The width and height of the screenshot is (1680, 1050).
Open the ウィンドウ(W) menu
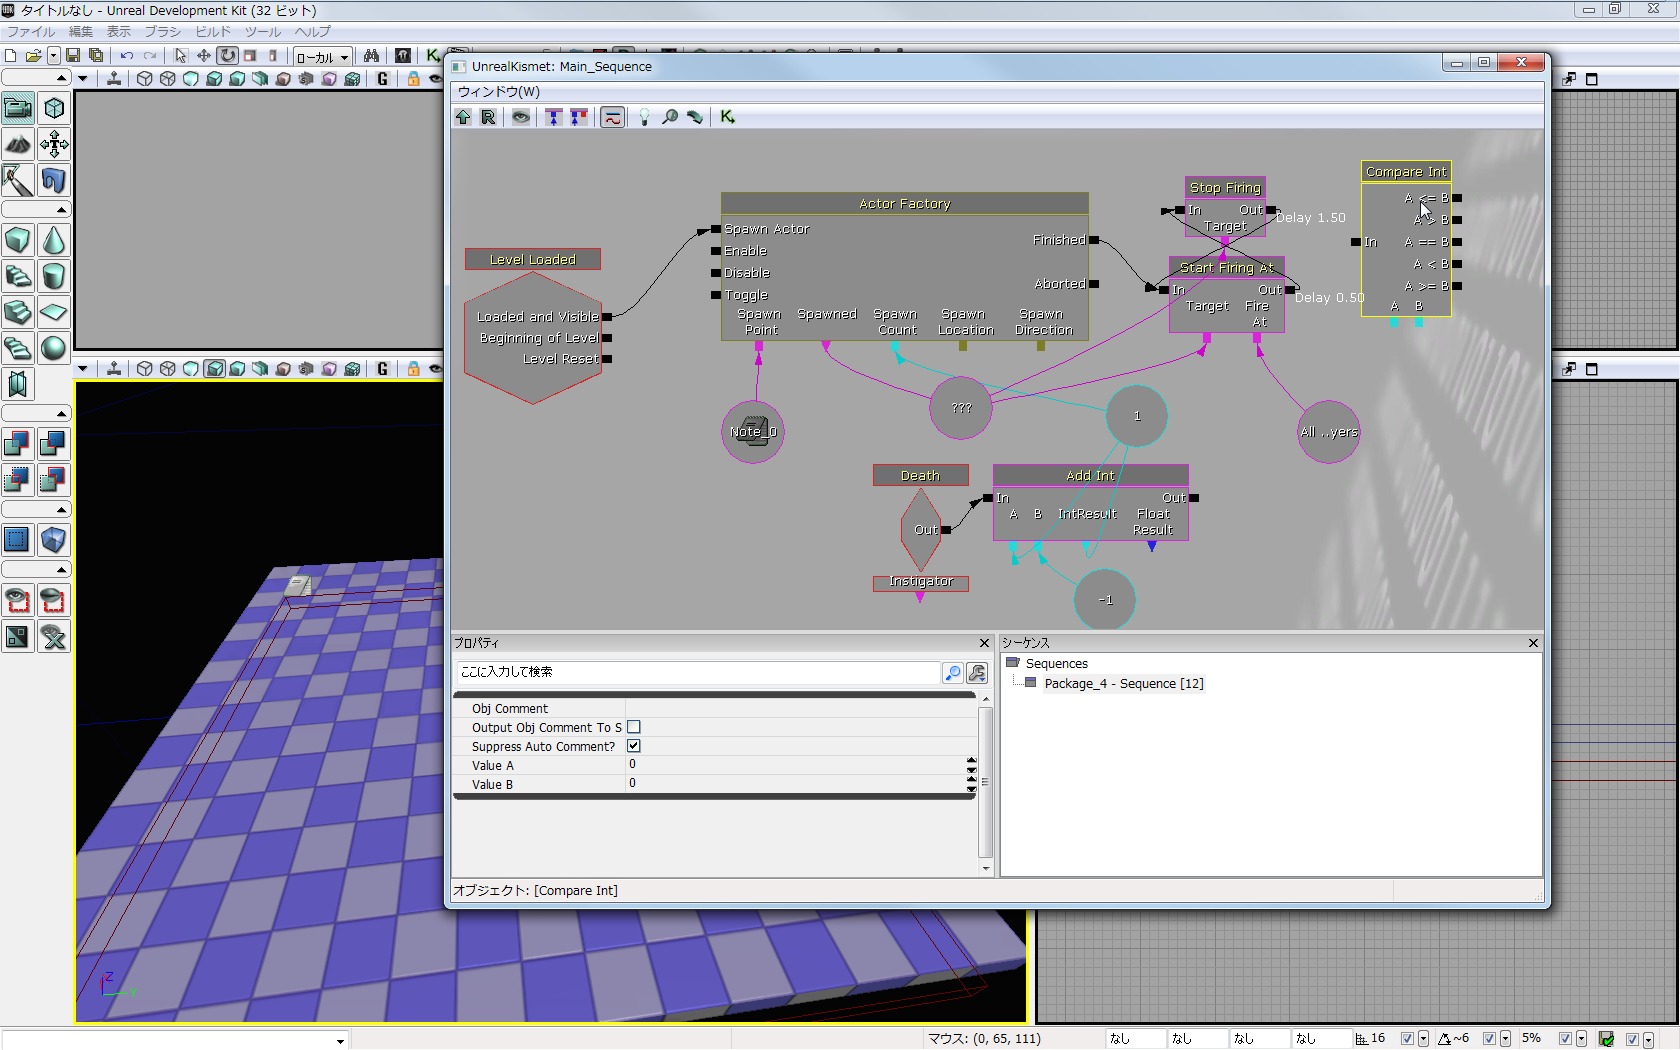pos(499,92)
